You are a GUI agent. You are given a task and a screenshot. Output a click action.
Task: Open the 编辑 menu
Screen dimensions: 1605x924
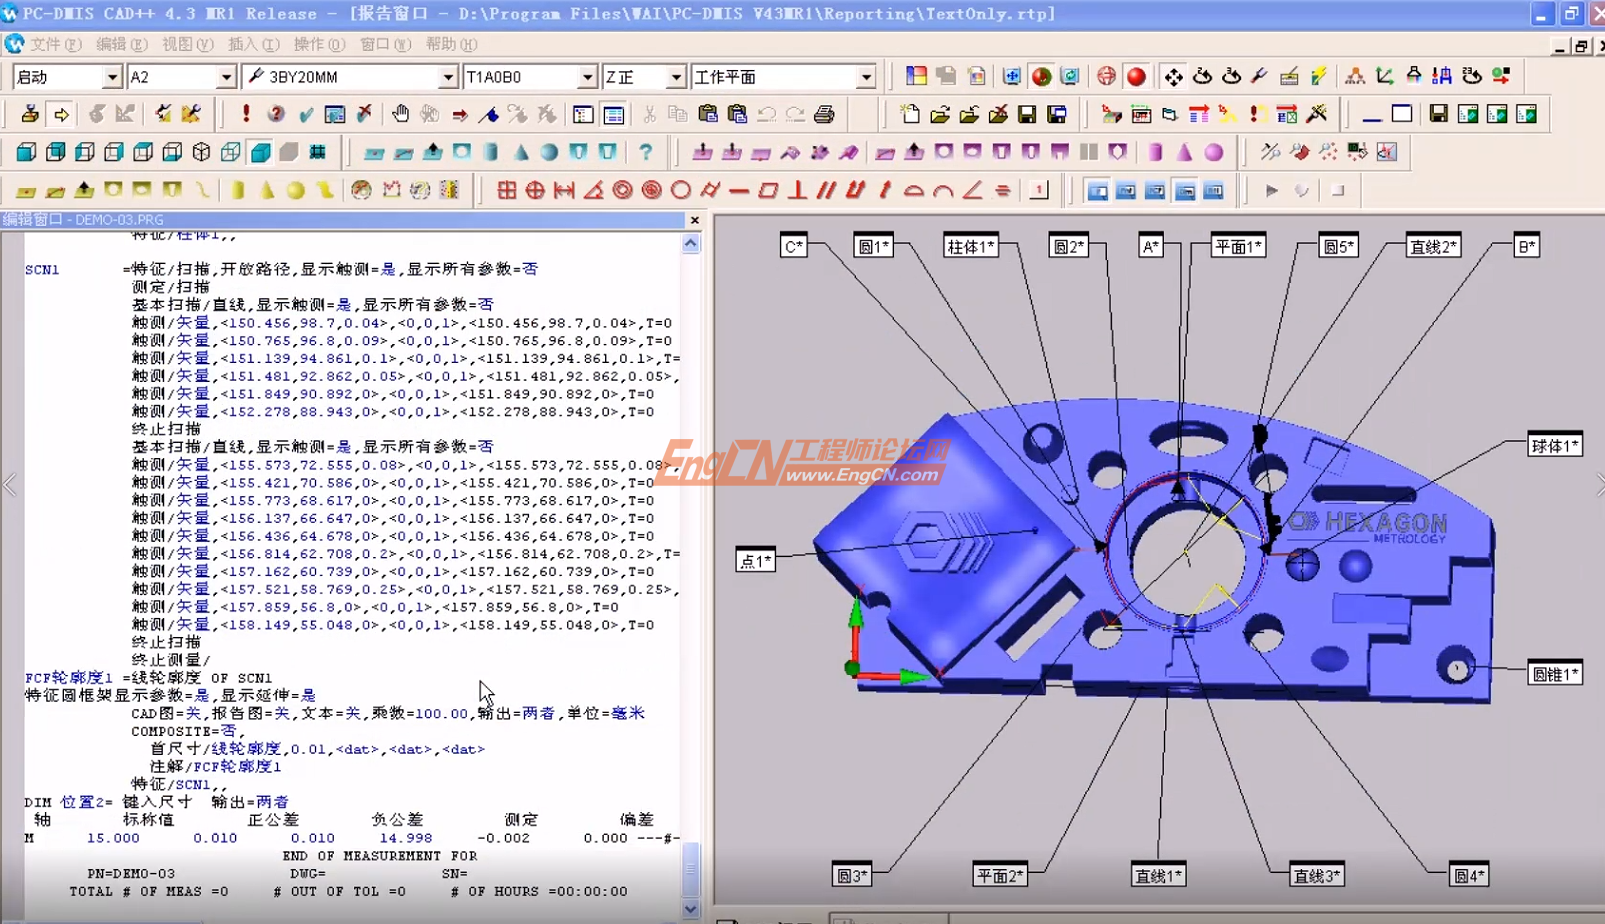[x=121, y=44]
